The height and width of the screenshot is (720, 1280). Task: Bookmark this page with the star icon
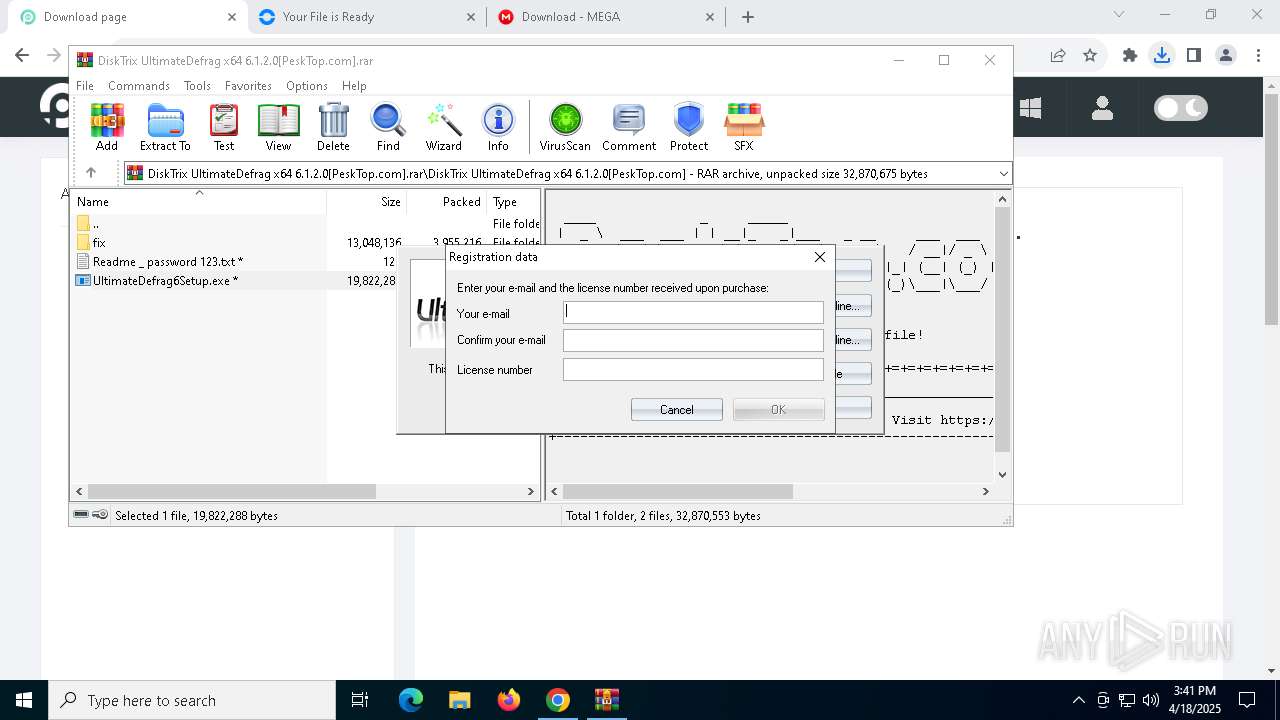tap(1090, 56)
